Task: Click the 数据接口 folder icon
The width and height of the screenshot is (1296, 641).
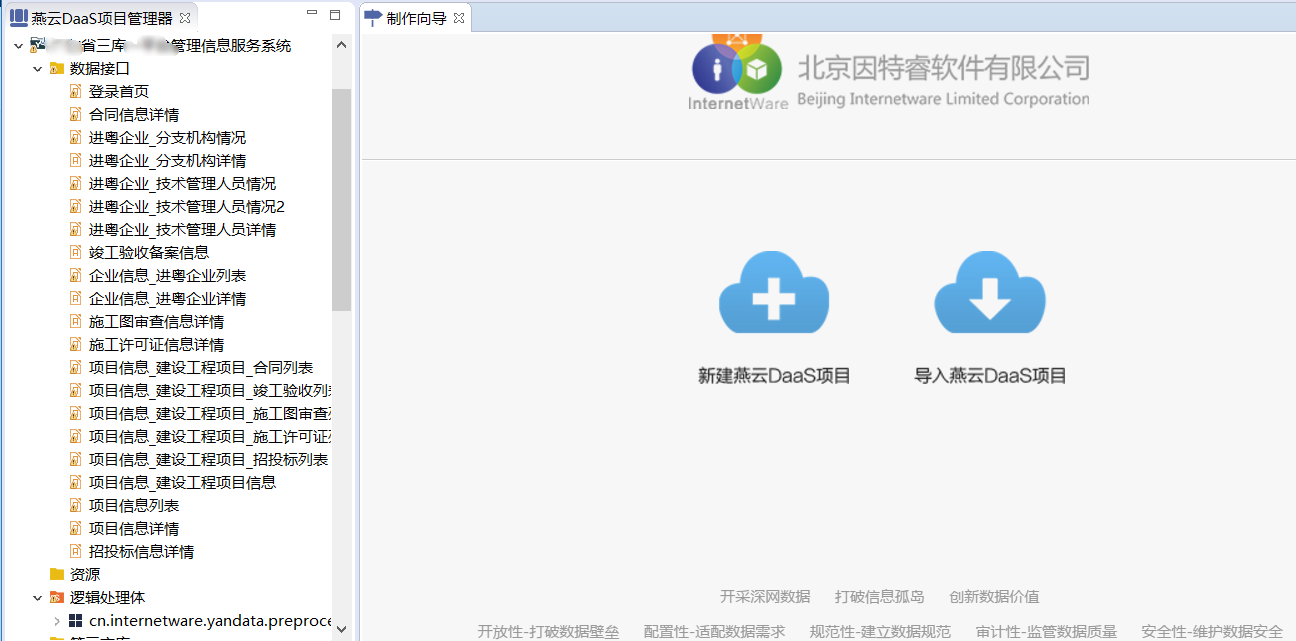Action: (57, 68)
